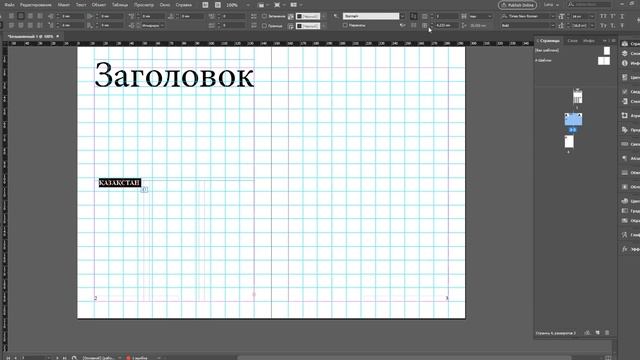Close the document tab
Screen dimensions: 640x360
pyautogui.click(x=58, y=36)
